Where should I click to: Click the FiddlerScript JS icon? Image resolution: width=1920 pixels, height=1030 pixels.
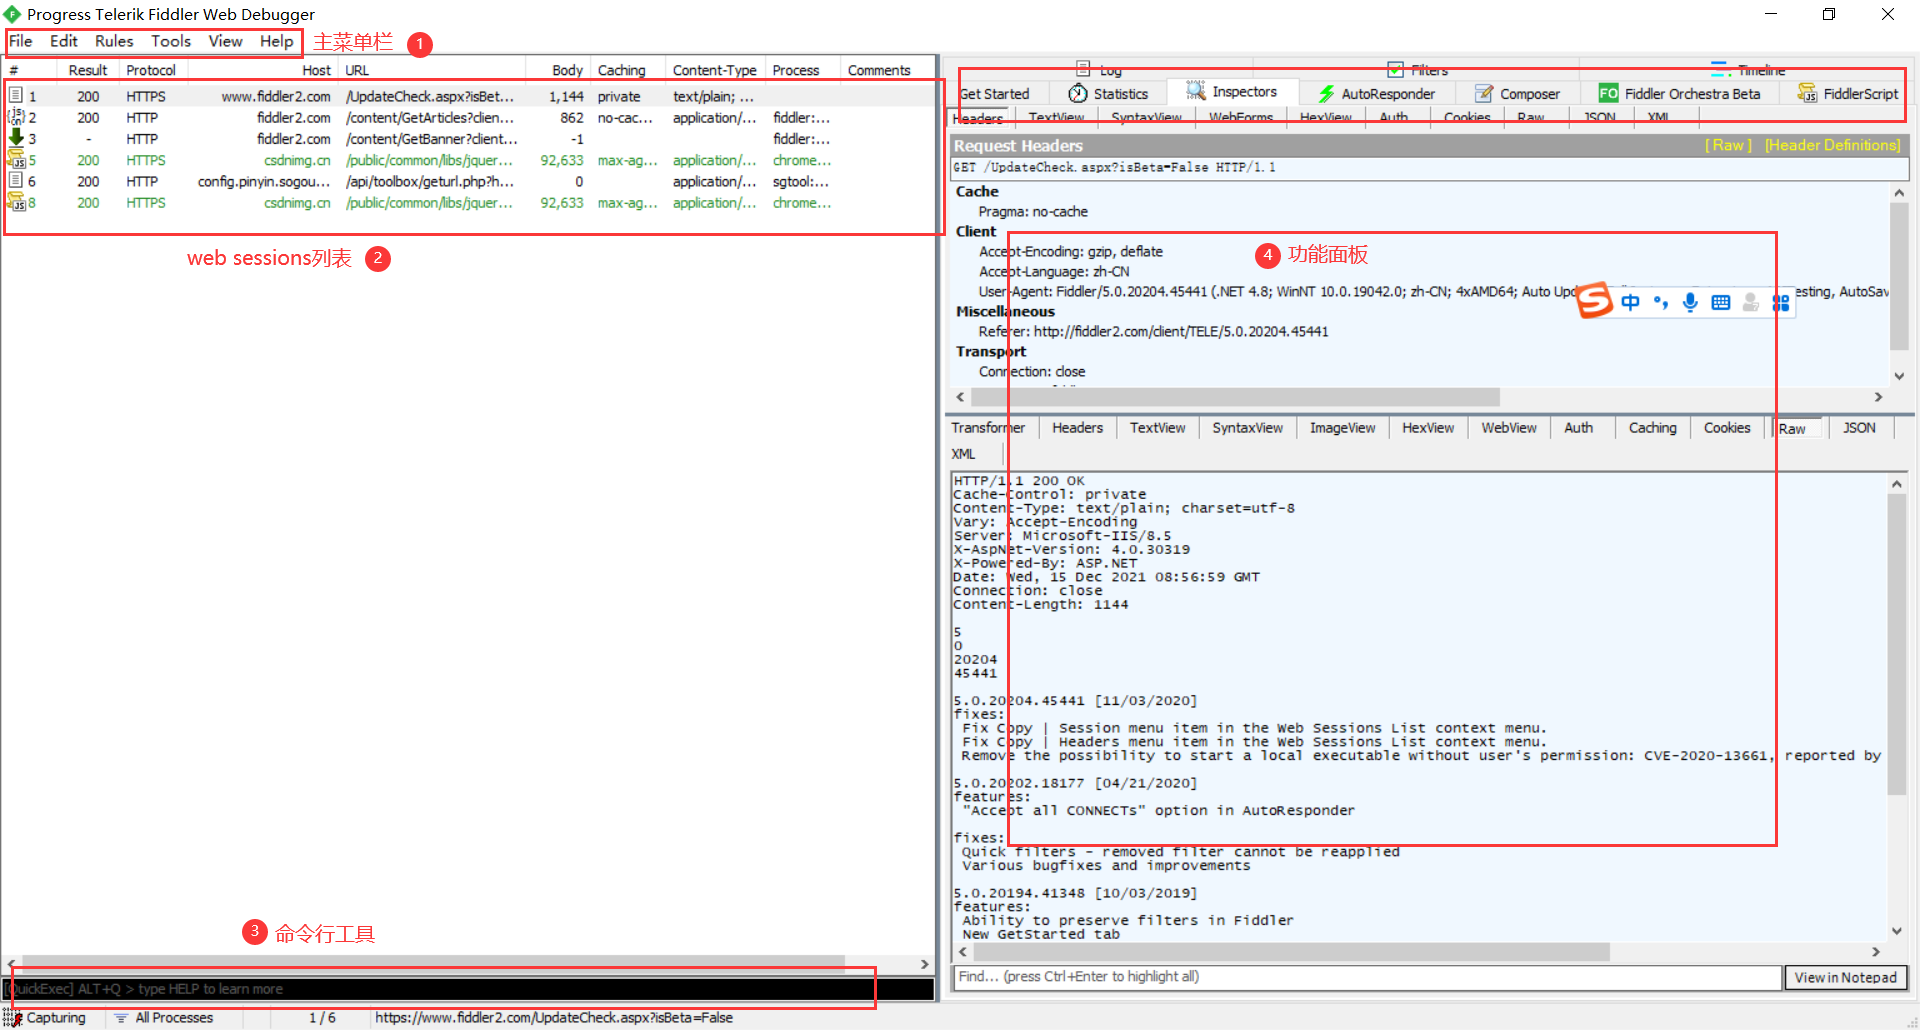pos(1807,93)
